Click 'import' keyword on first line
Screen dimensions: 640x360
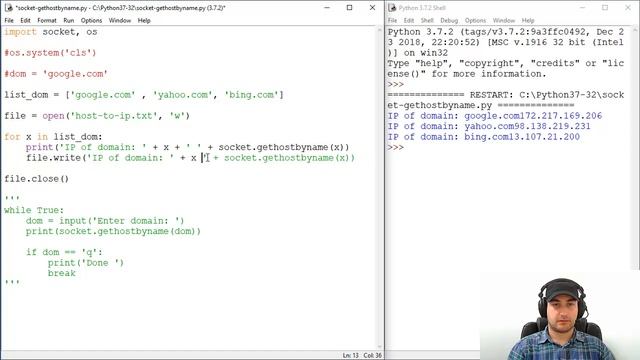20,32
